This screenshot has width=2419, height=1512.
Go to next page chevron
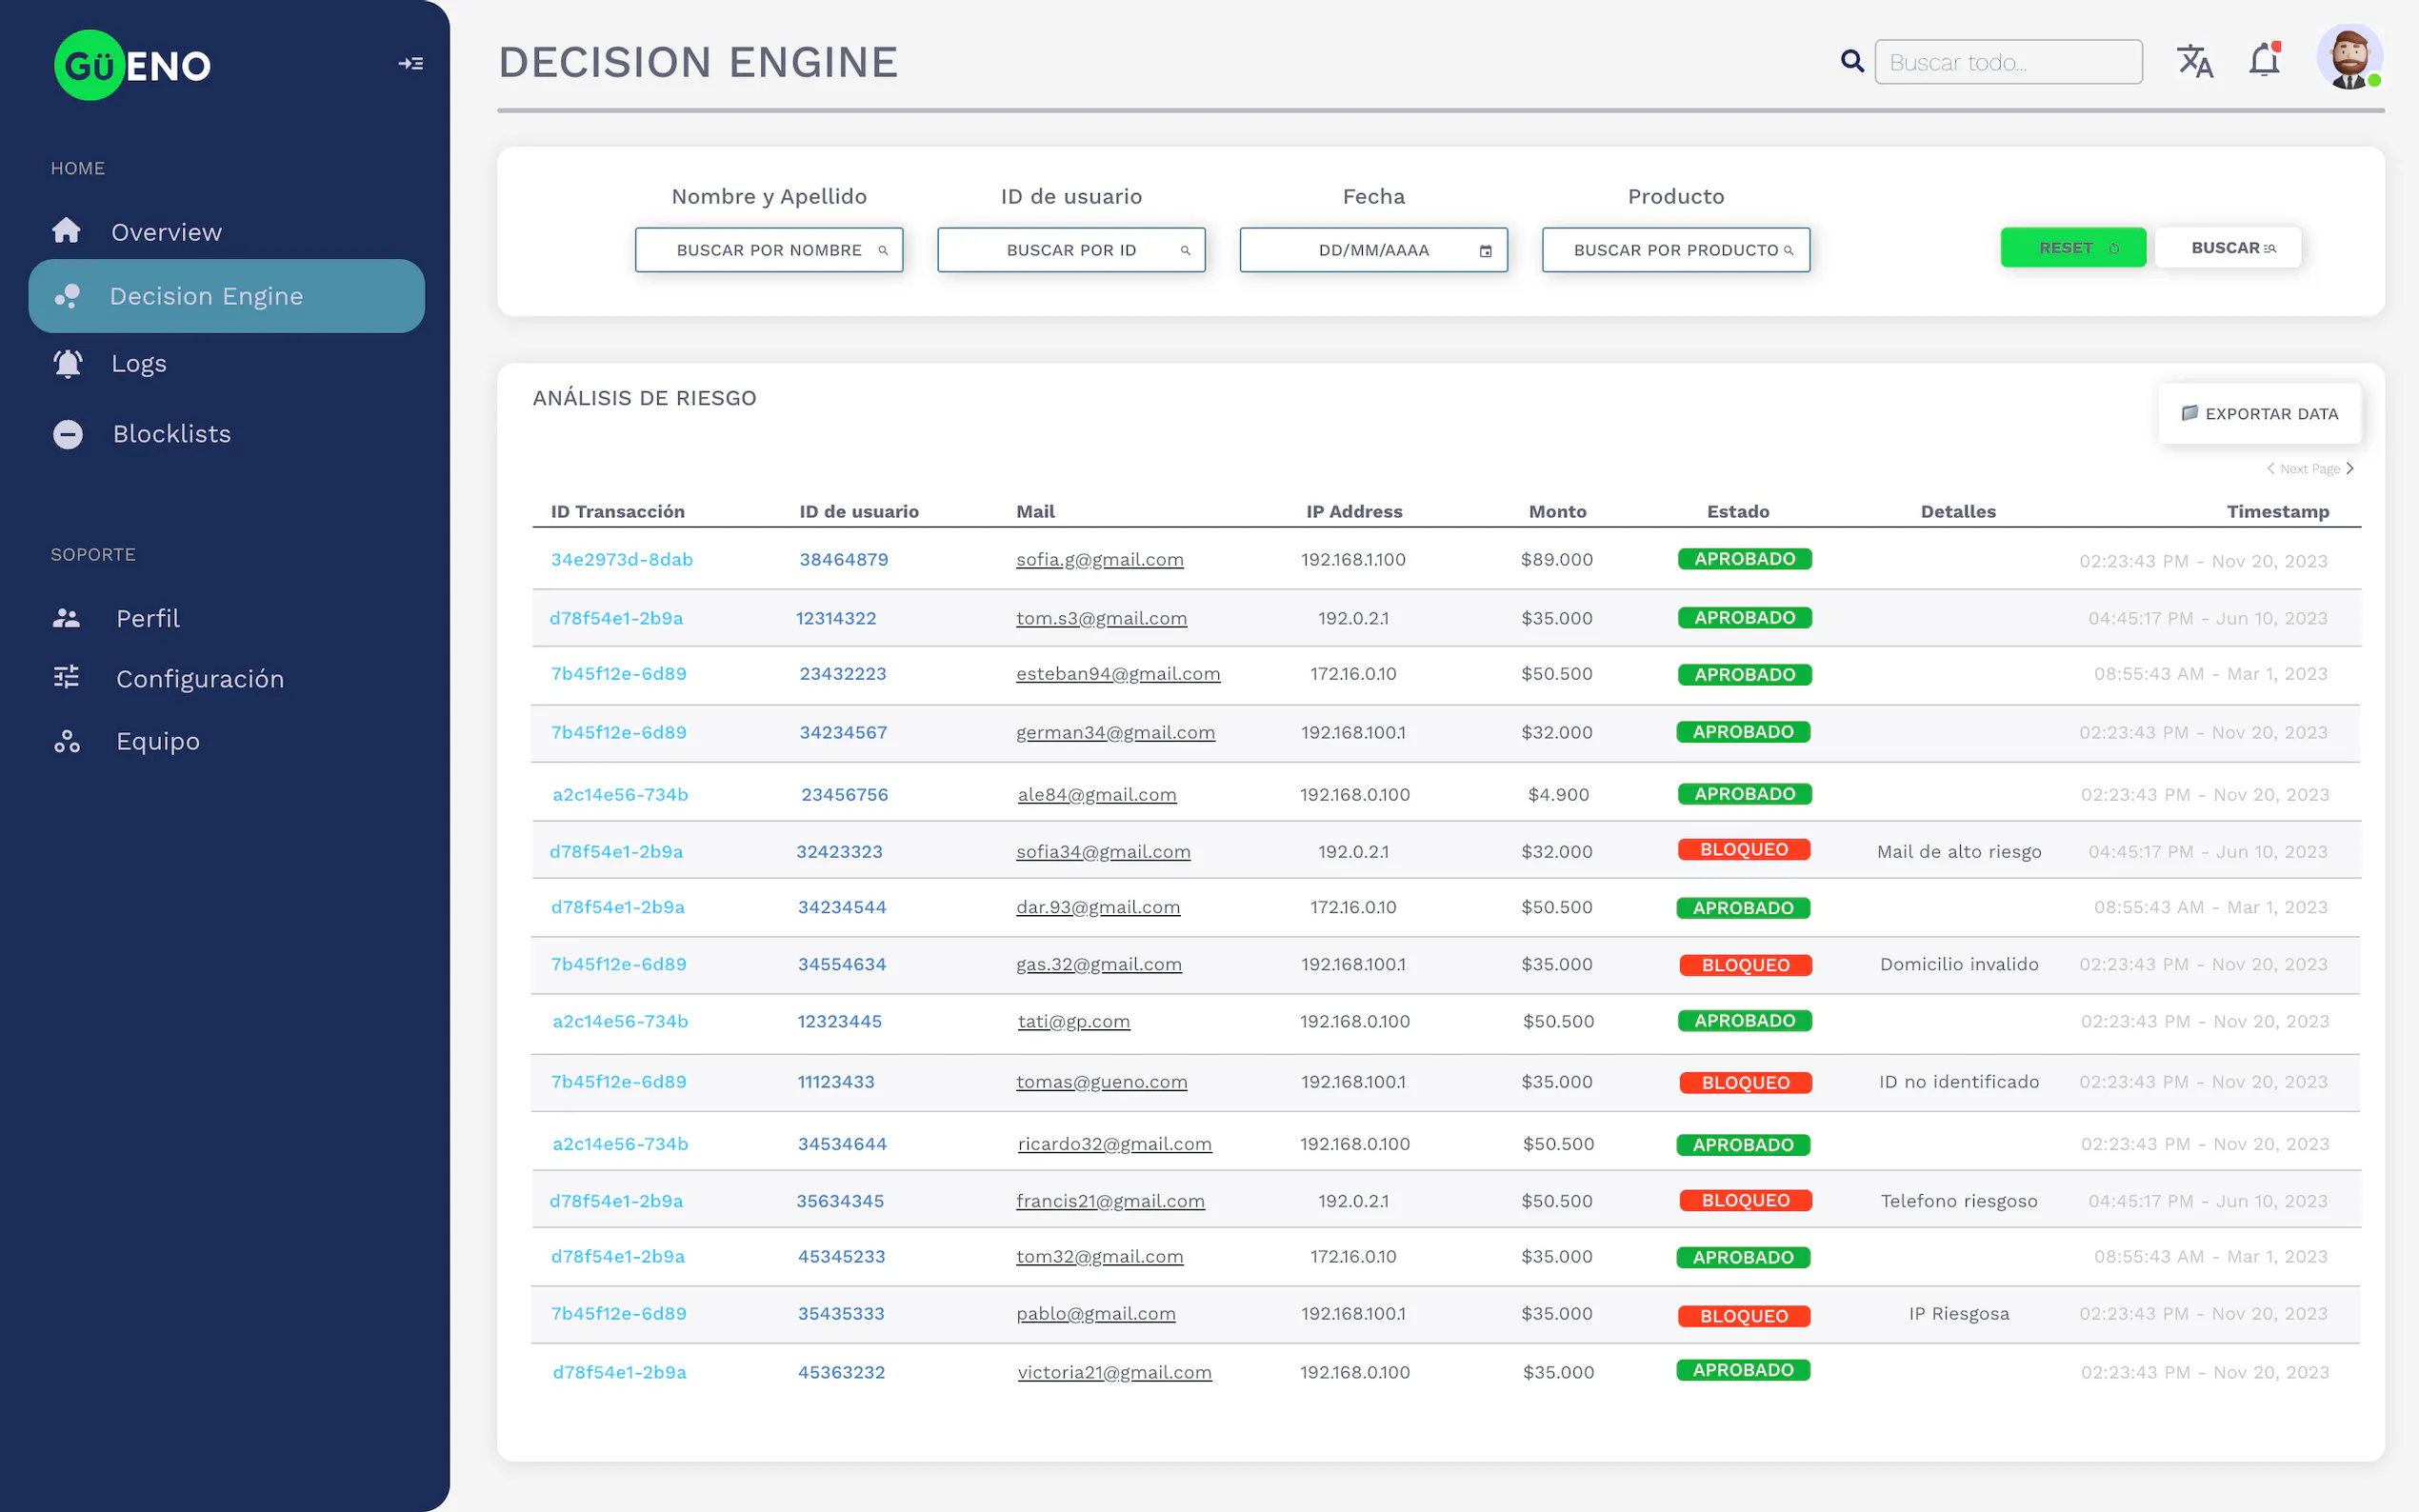[2350, 468]
